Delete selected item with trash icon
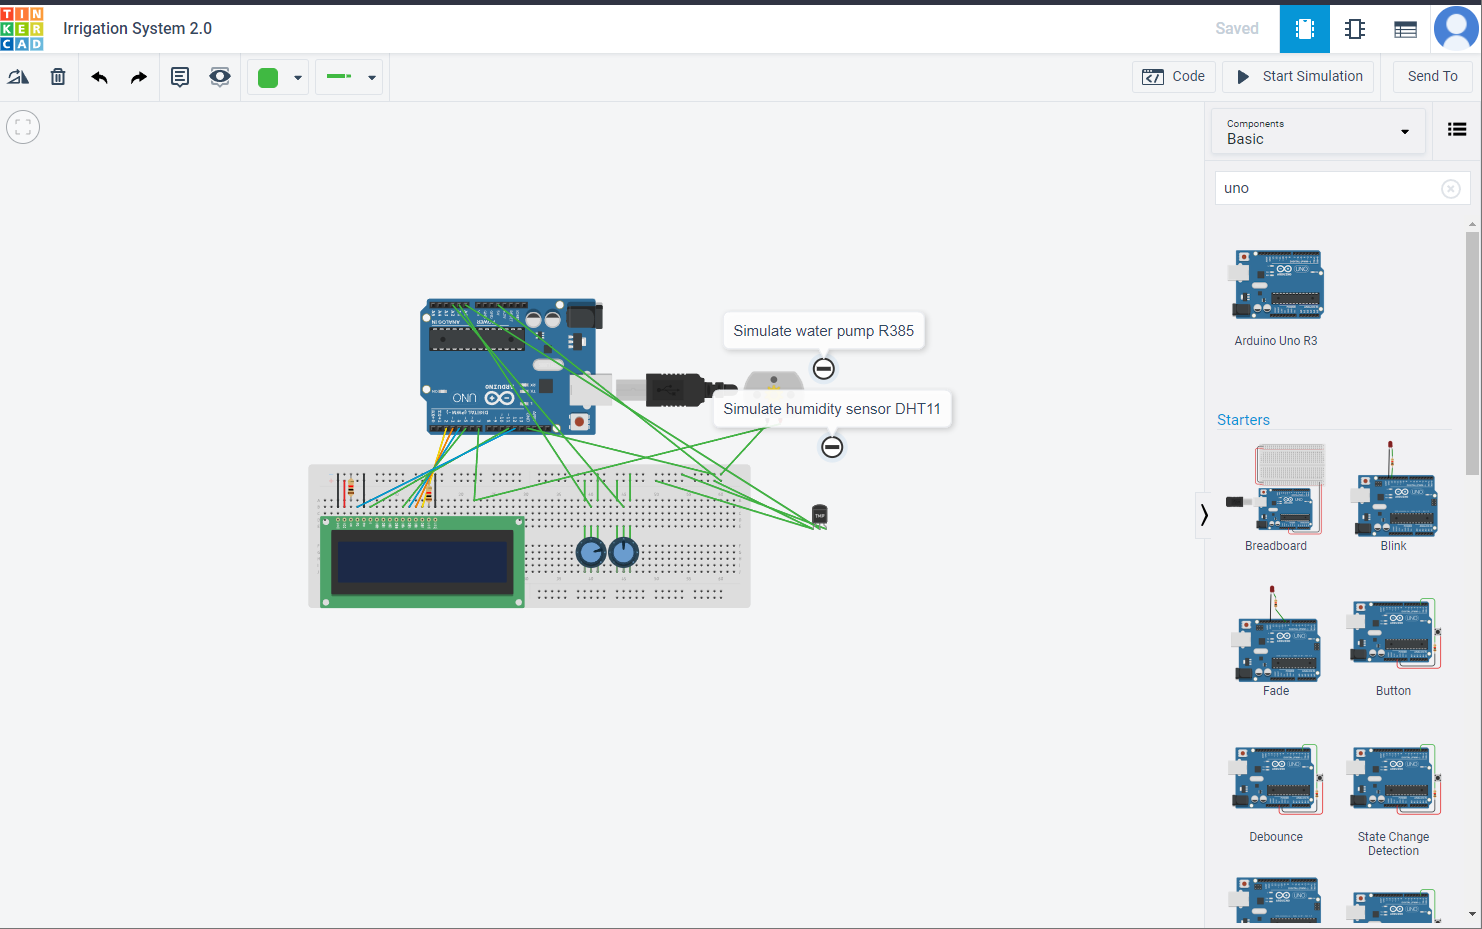Image resolution: width=1482 pixels, height=929 pixels. coord(58,77)
